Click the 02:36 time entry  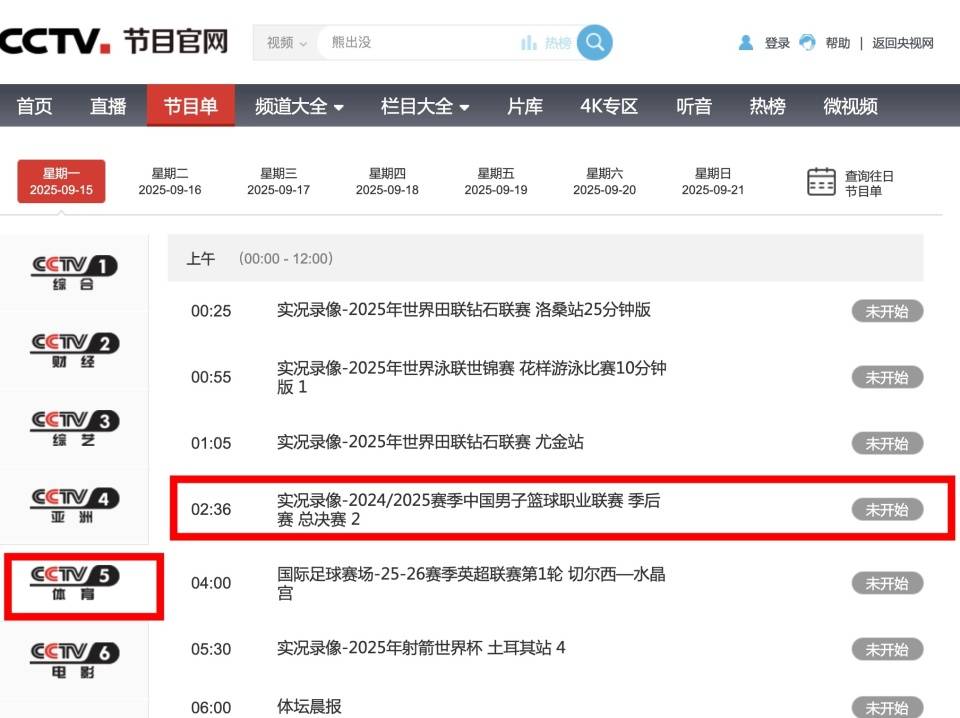click(x=211, y=509)
